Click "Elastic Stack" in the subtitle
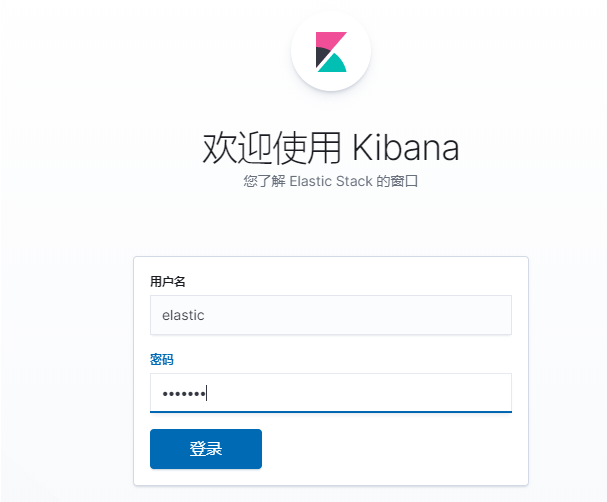 click(x=331, y=184)
